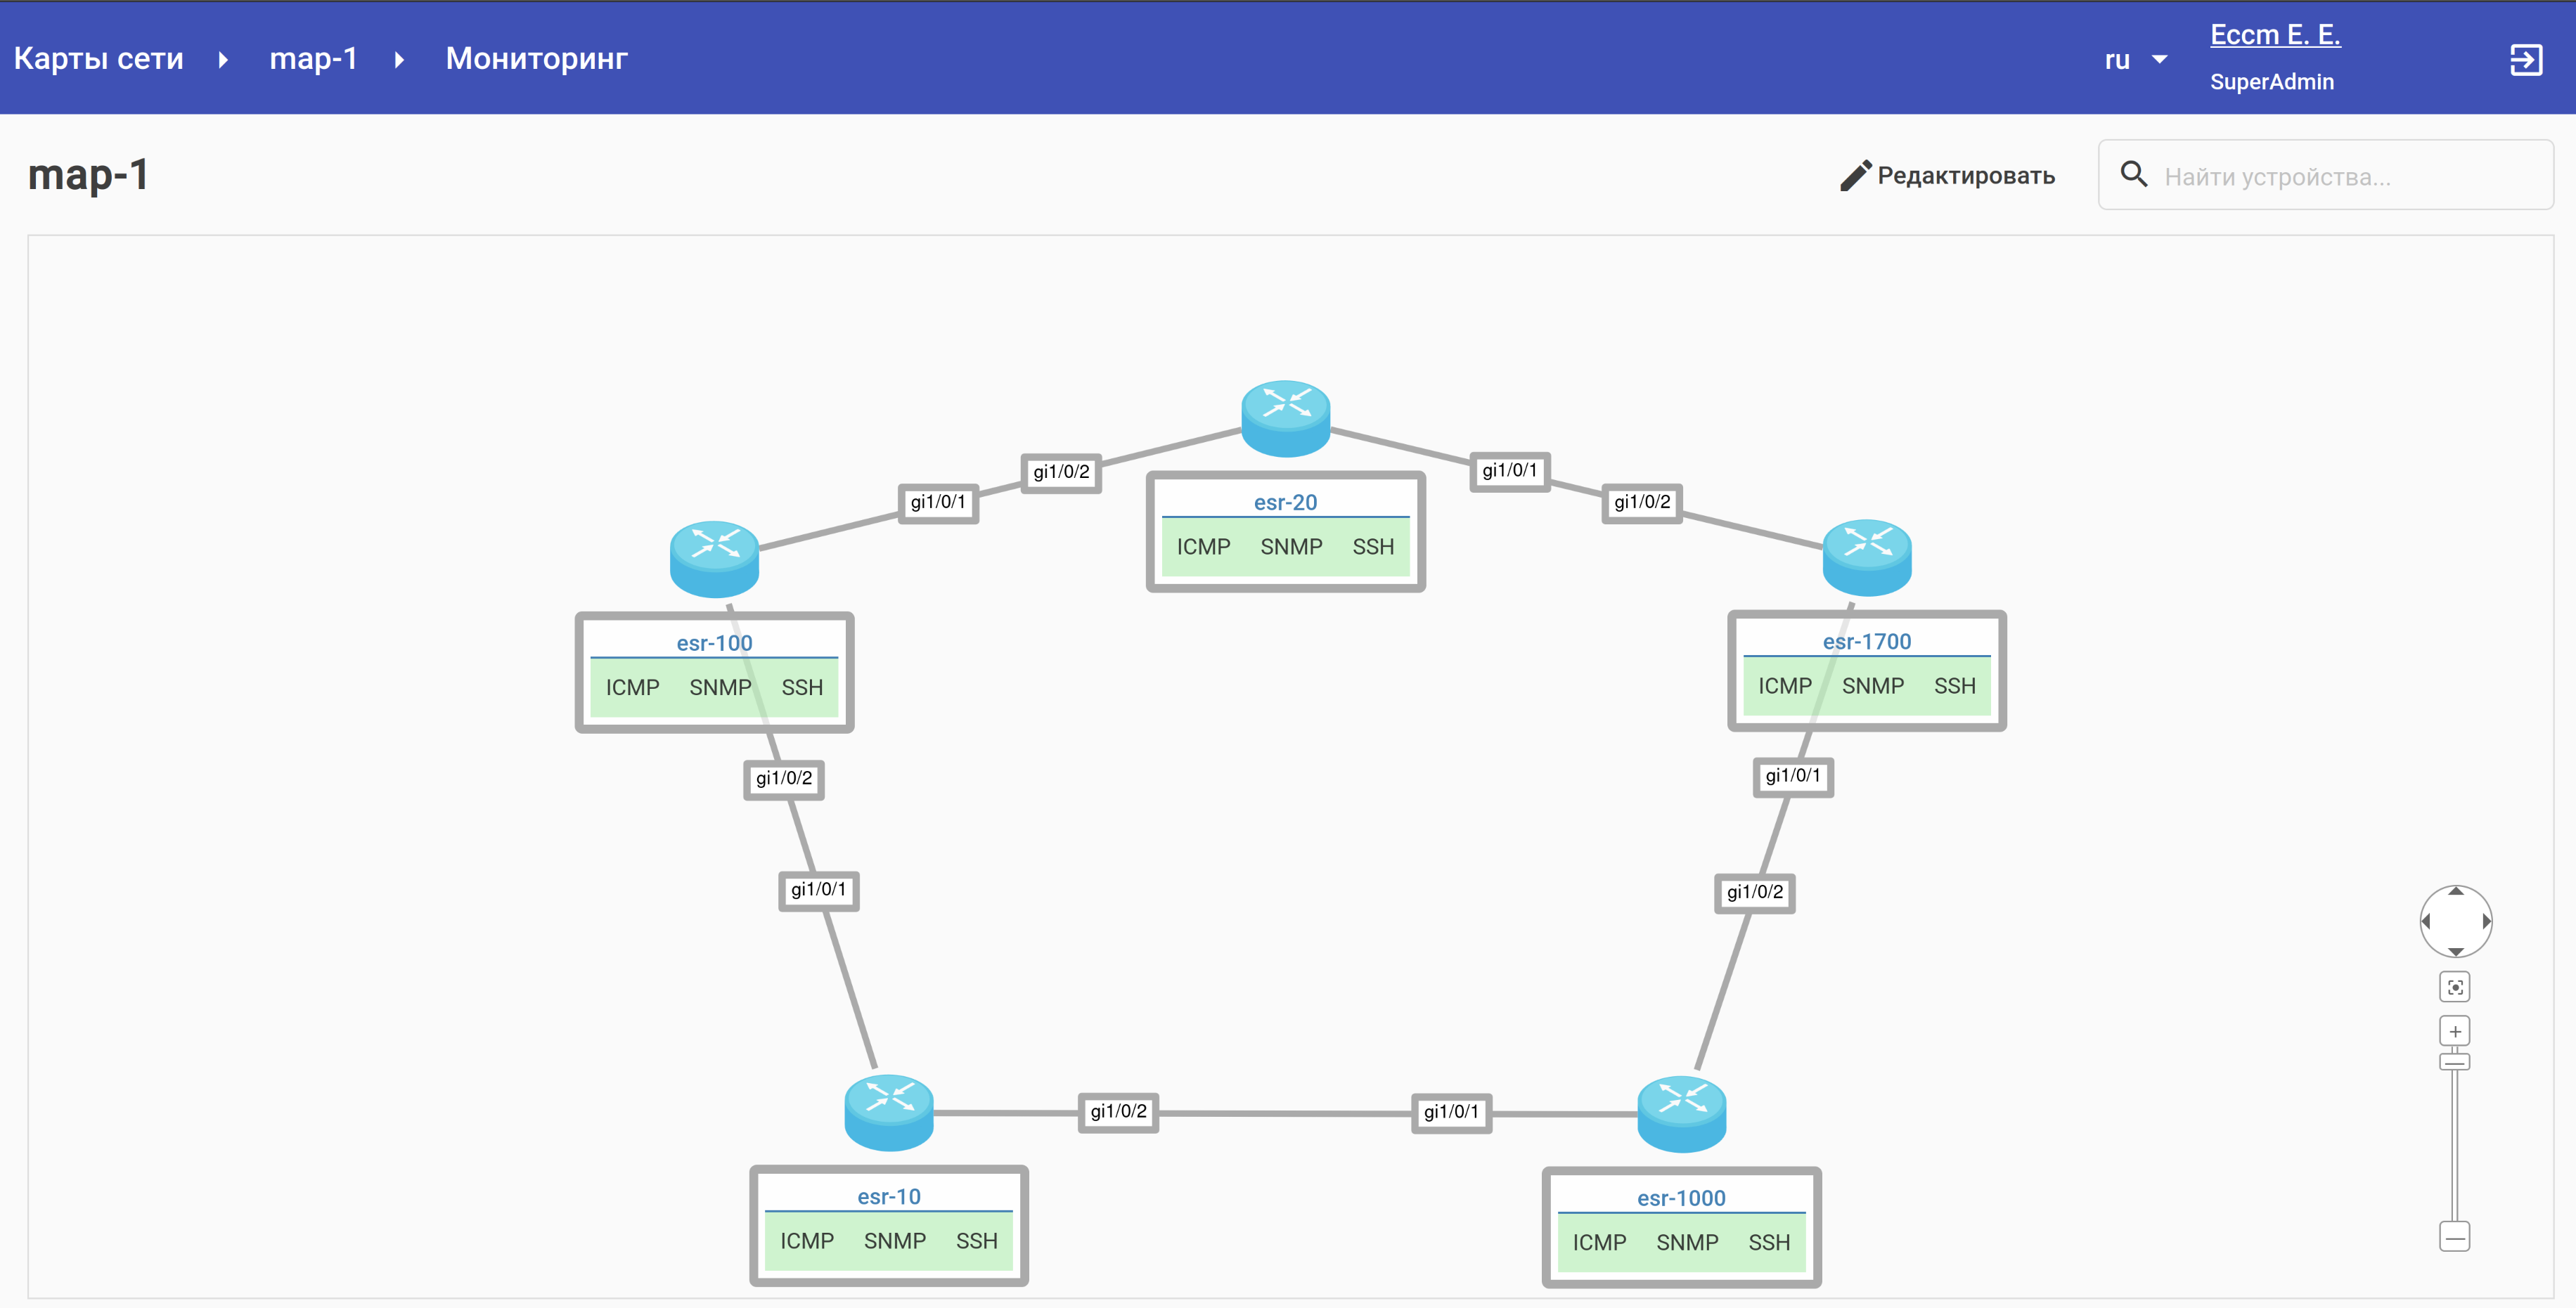Go to Карты сети breadcrumb
The image size is (2576, 1308).
[x=98, y=58]
